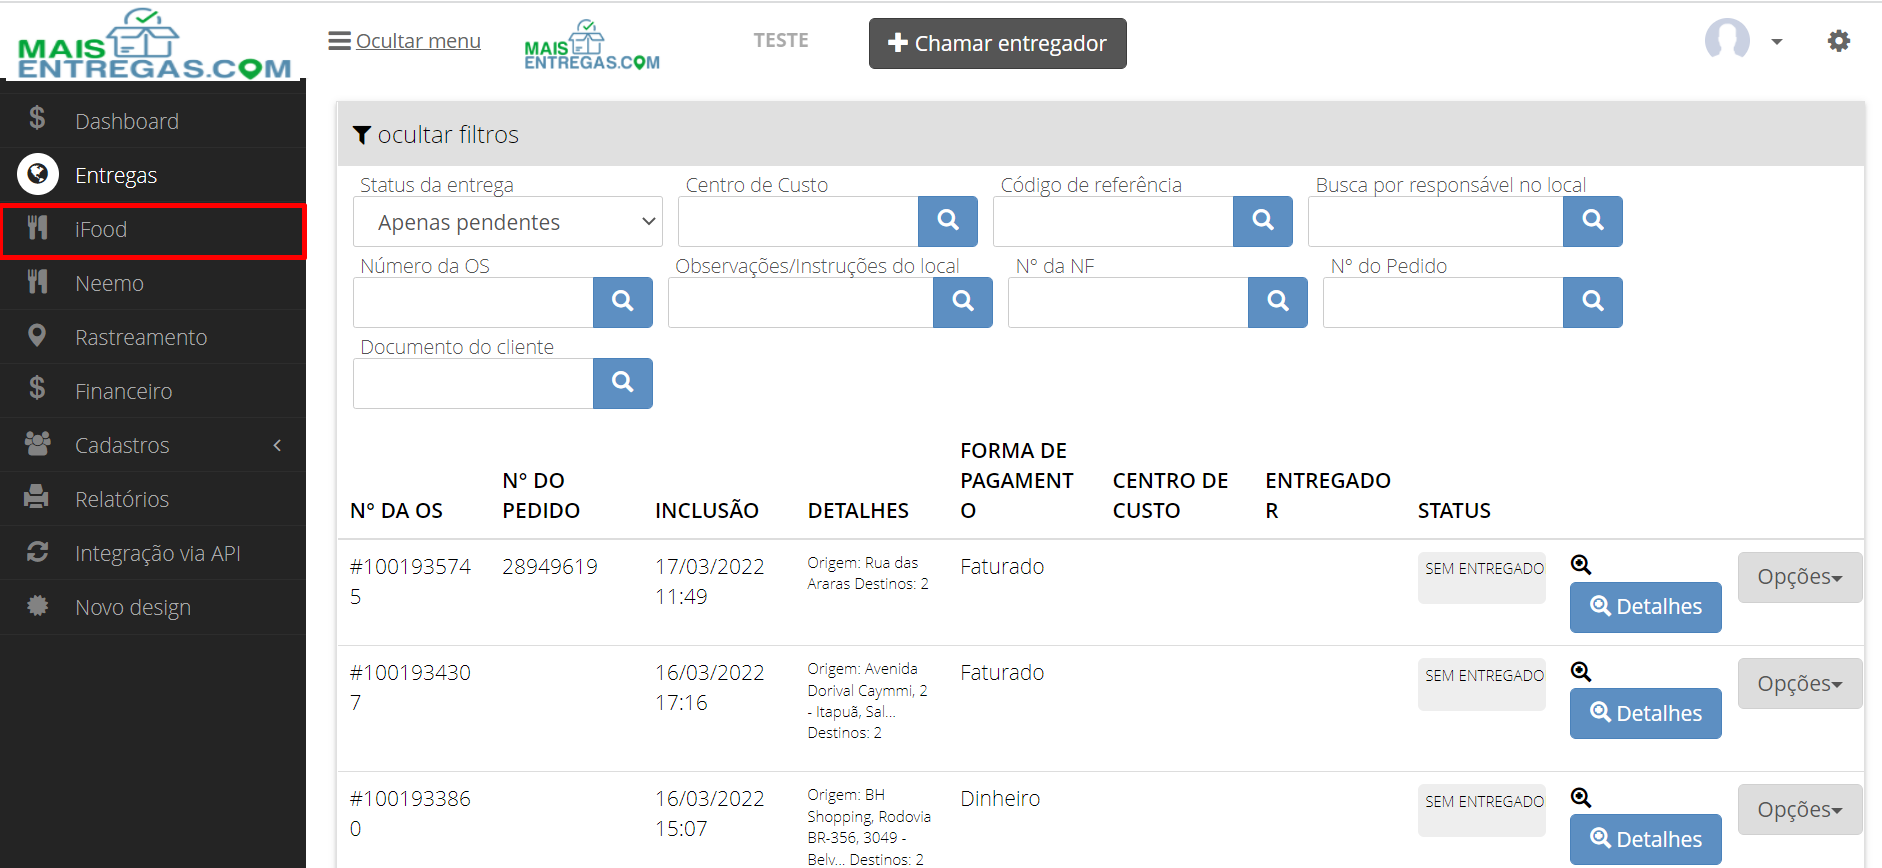Focus the Nº do Pedido field

pyautogui.click(x=1443, y=303)
